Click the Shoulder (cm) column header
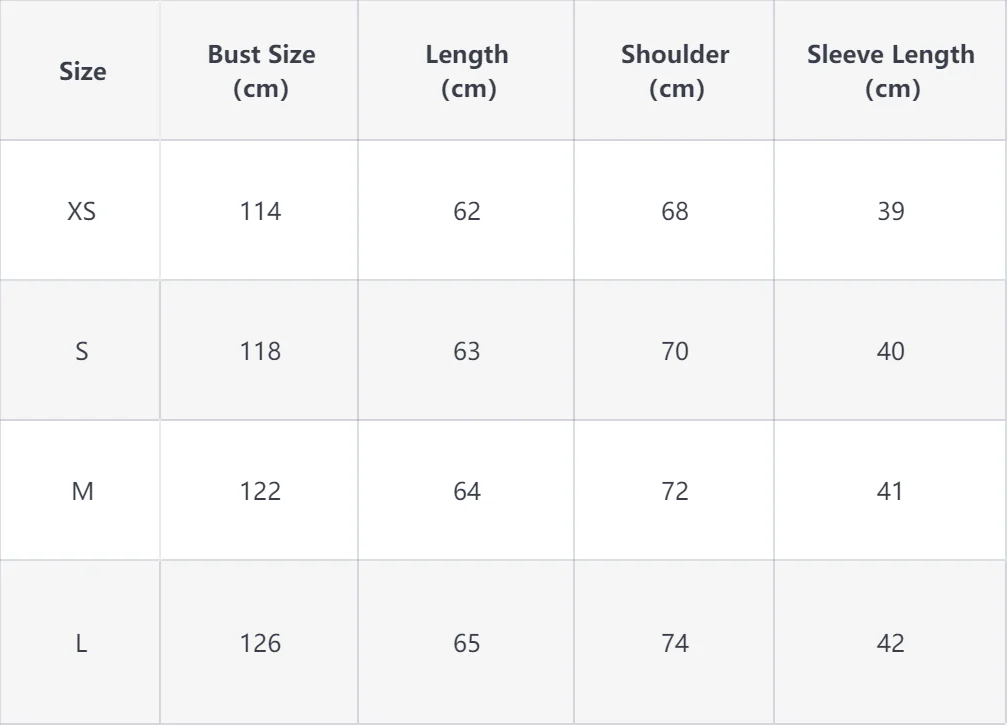The image size is (1008, 726). 675,71
